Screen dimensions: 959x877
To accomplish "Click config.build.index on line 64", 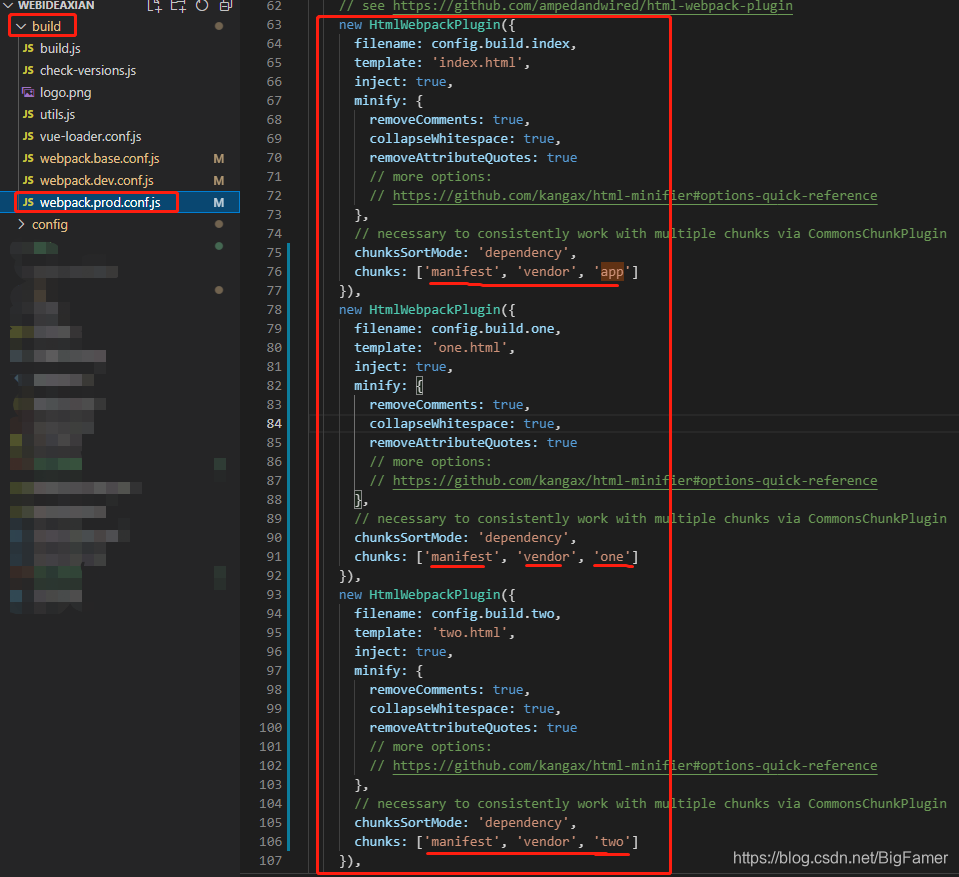I will click(x=501, y=43).
